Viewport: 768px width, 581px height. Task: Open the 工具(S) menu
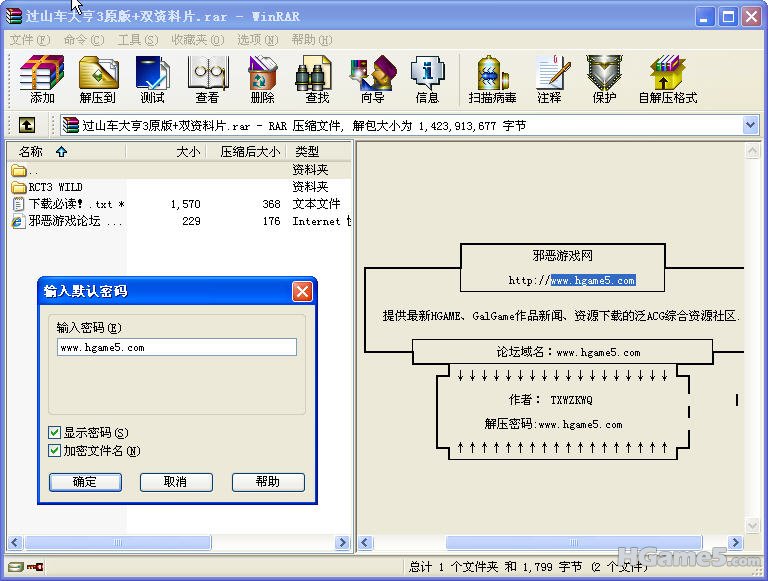[x=138, y=40]
